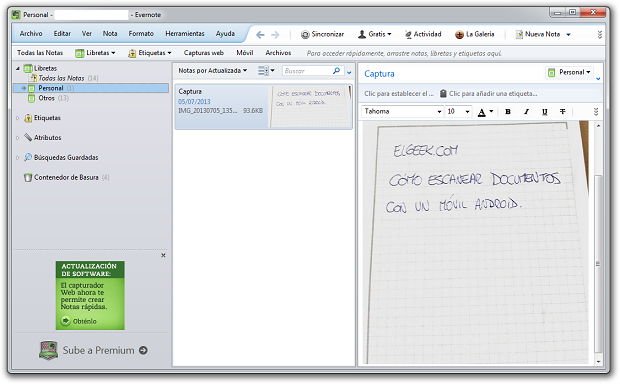Toggle bold formatting
This screenshot has height=384, width=620.
(508, 112)
